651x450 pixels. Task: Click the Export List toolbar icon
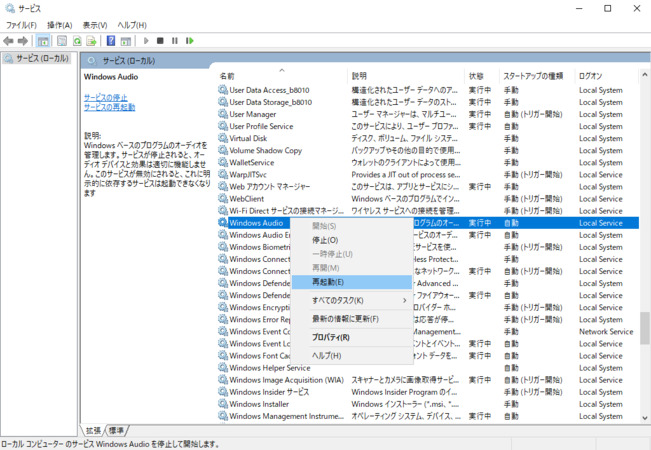coord(91,41)
